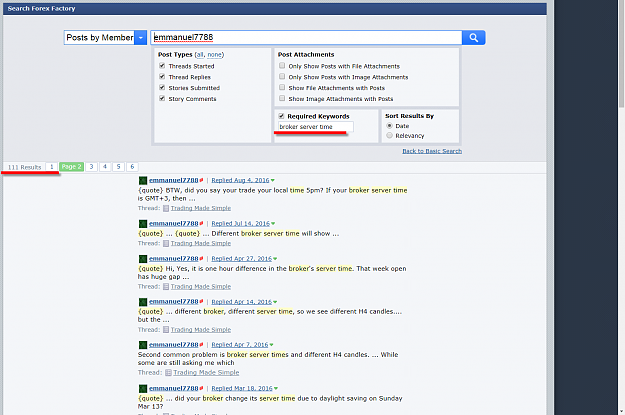Go to results page 4
Screen dimensions: 625x415
105,167
